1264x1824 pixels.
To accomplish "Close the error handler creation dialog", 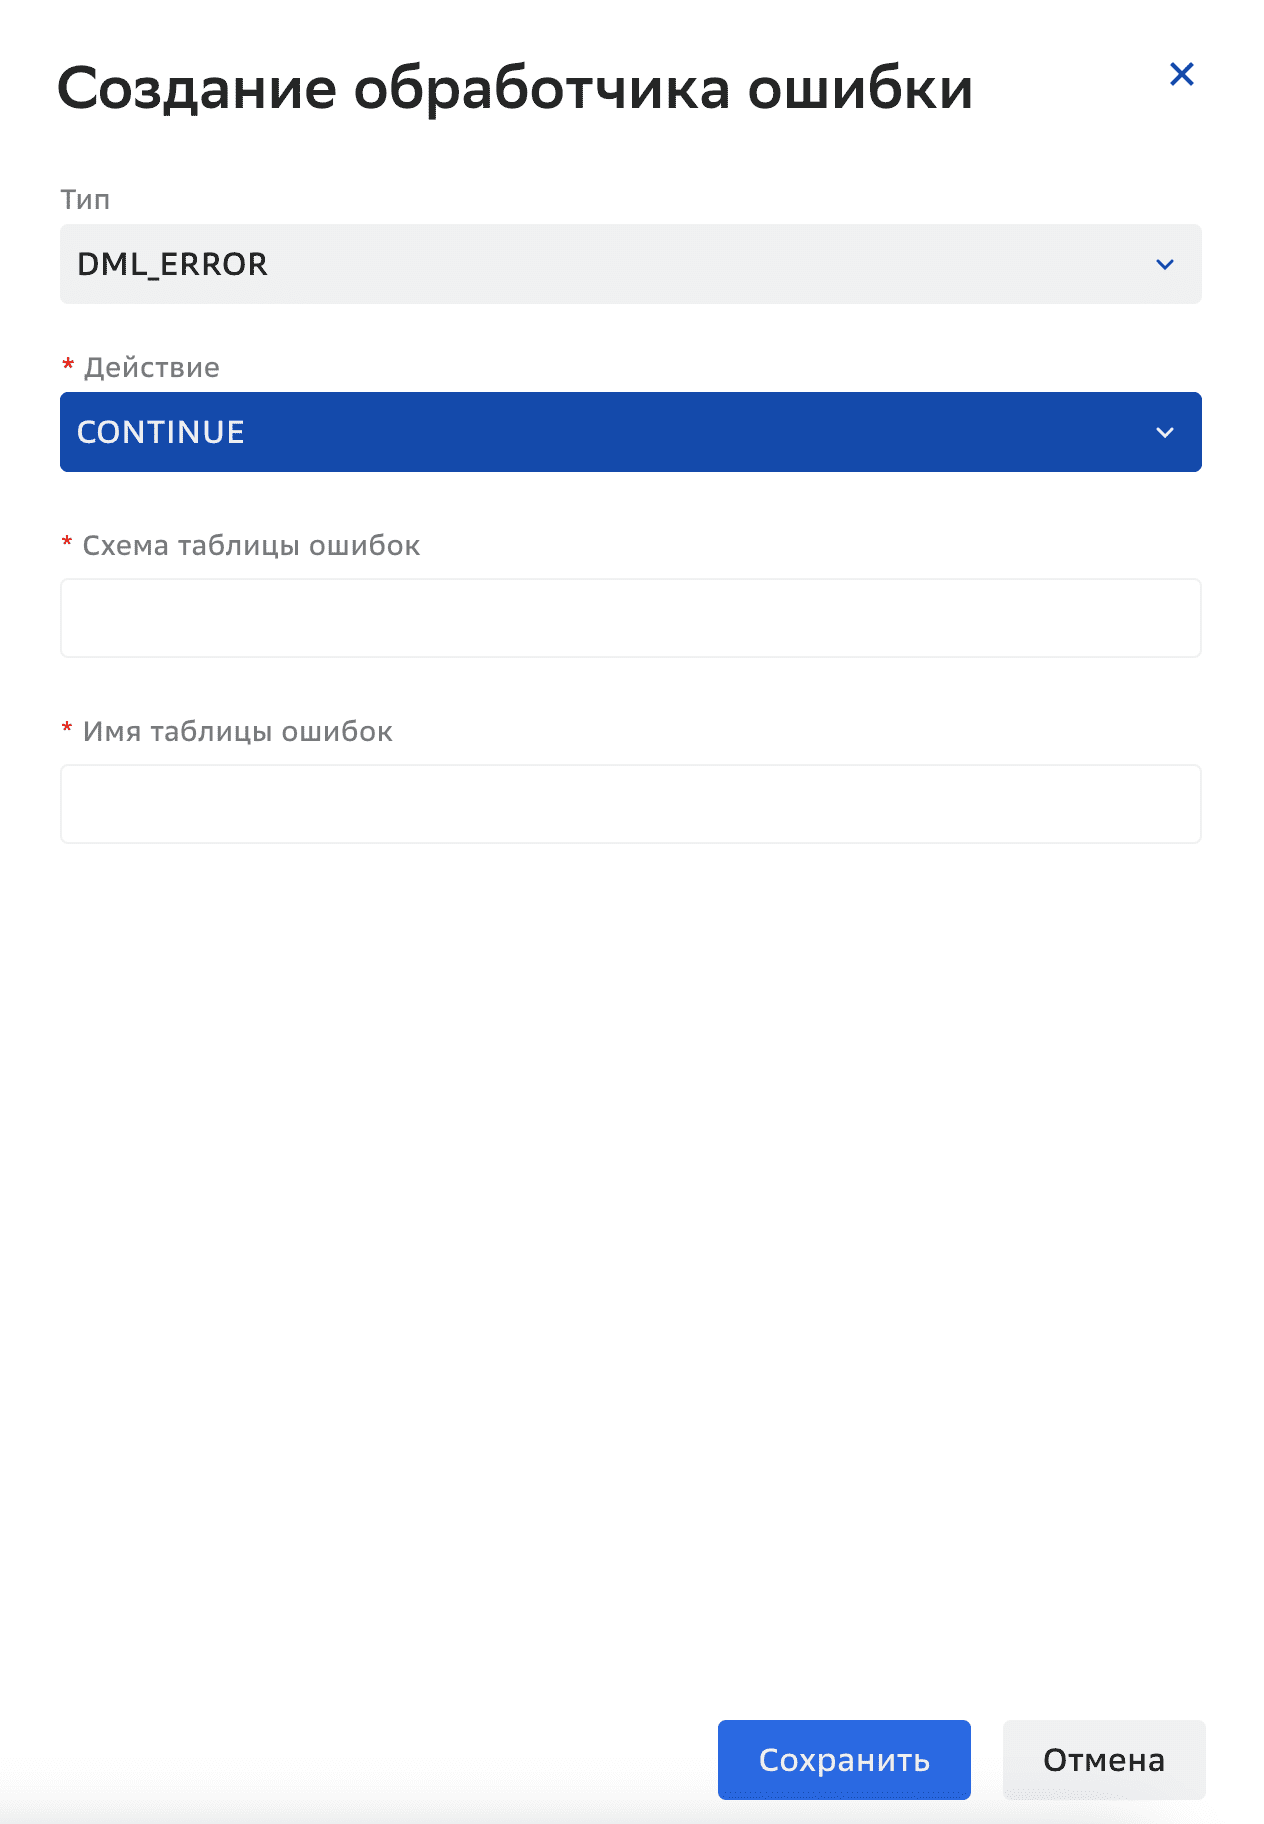I will 1181,74.
